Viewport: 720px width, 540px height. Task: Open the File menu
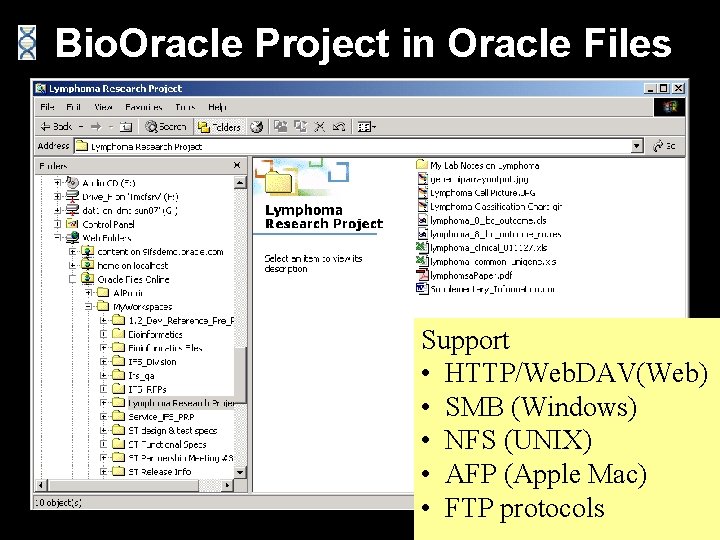47,107
